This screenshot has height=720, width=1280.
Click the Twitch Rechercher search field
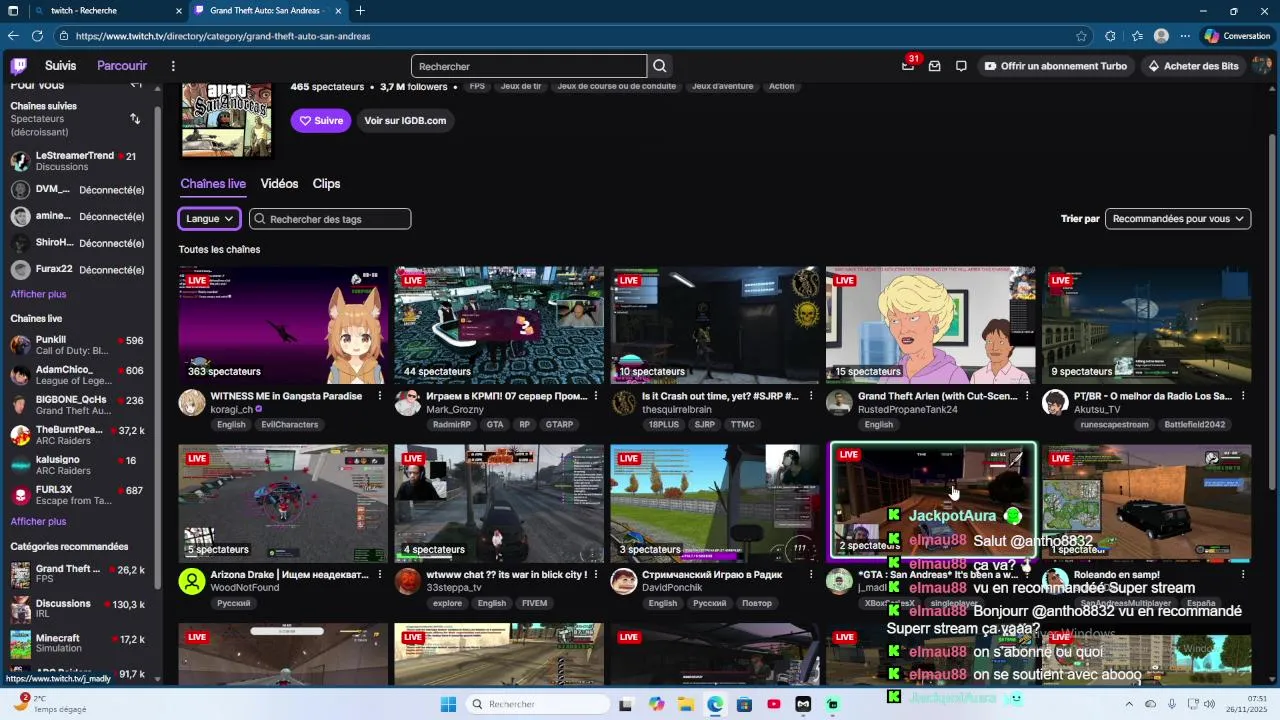click(529, 66)
